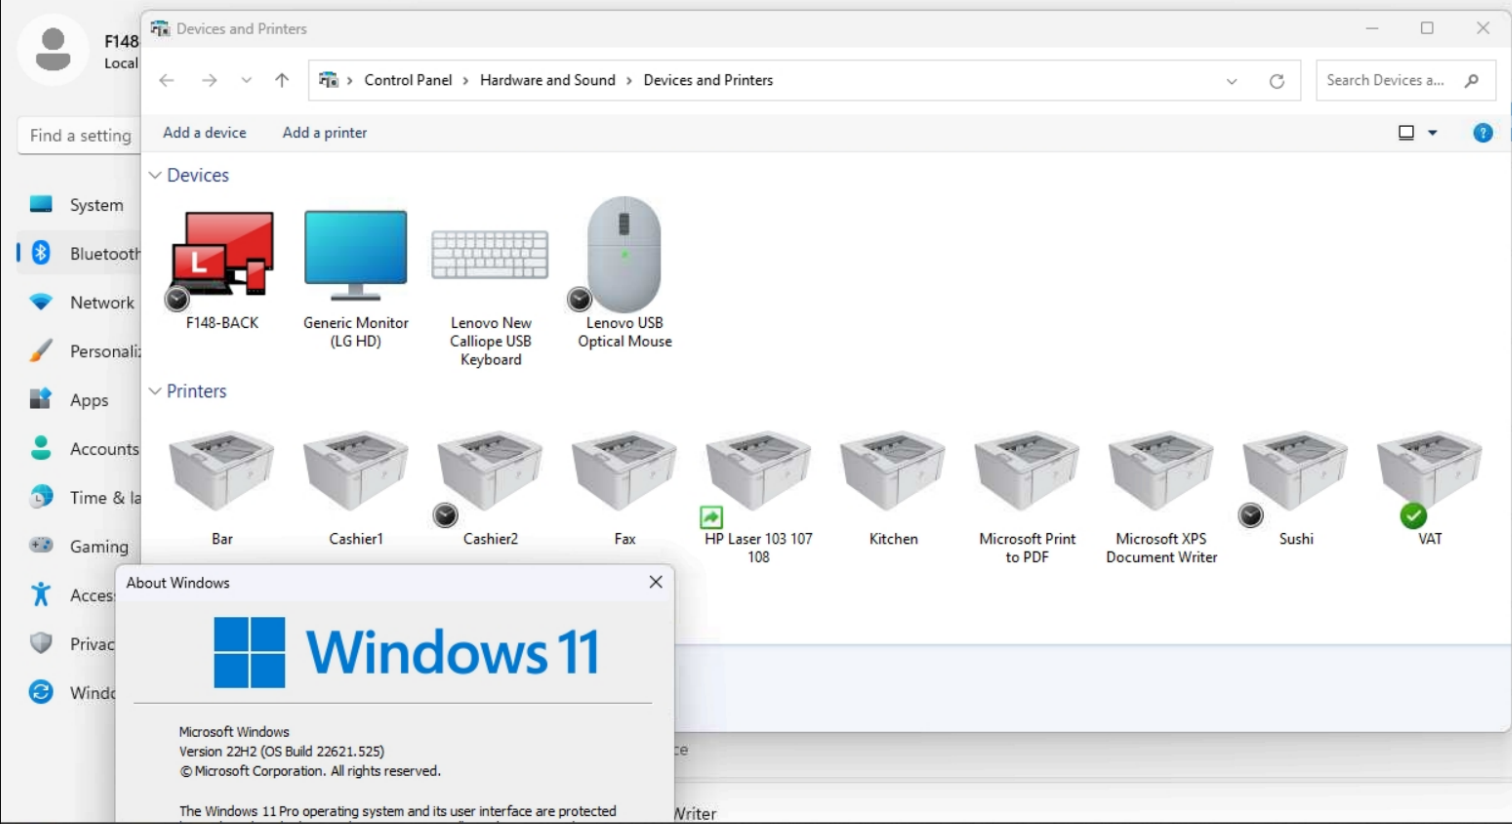Close the About Windows dialog

(656, 582)
